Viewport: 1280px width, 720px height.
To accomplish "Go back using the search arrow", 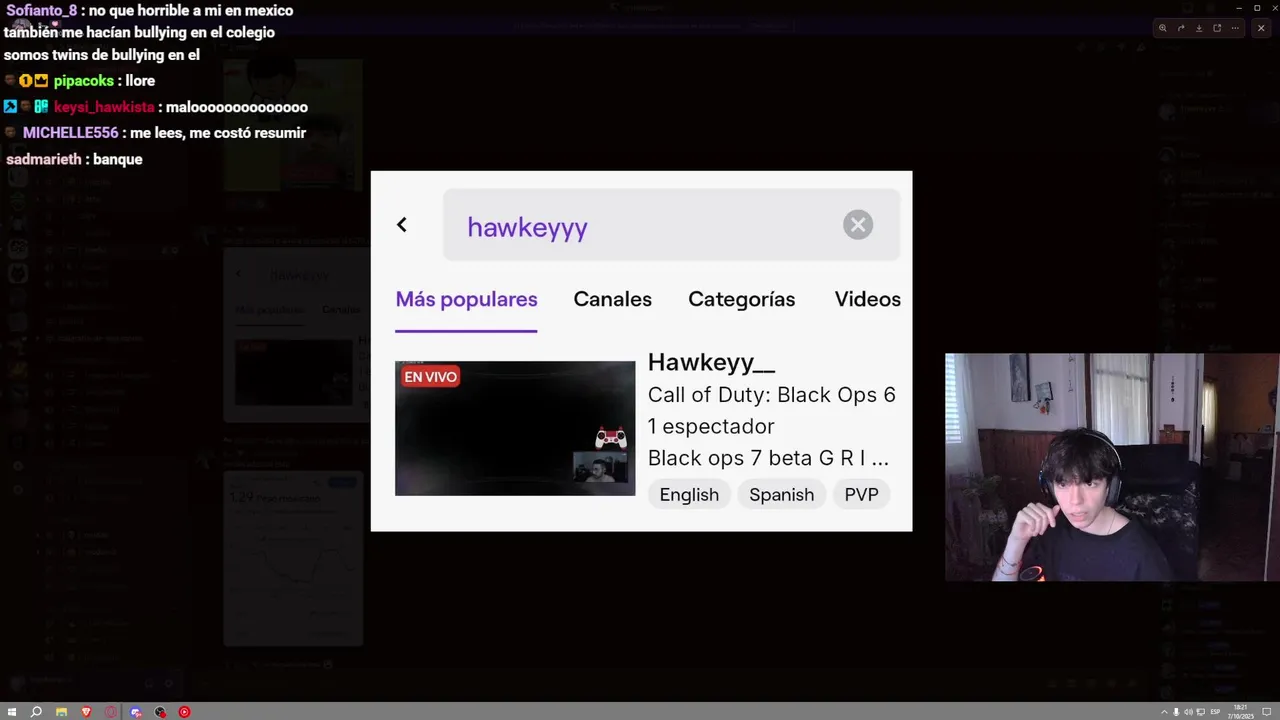I will click(x=402, y=225).
